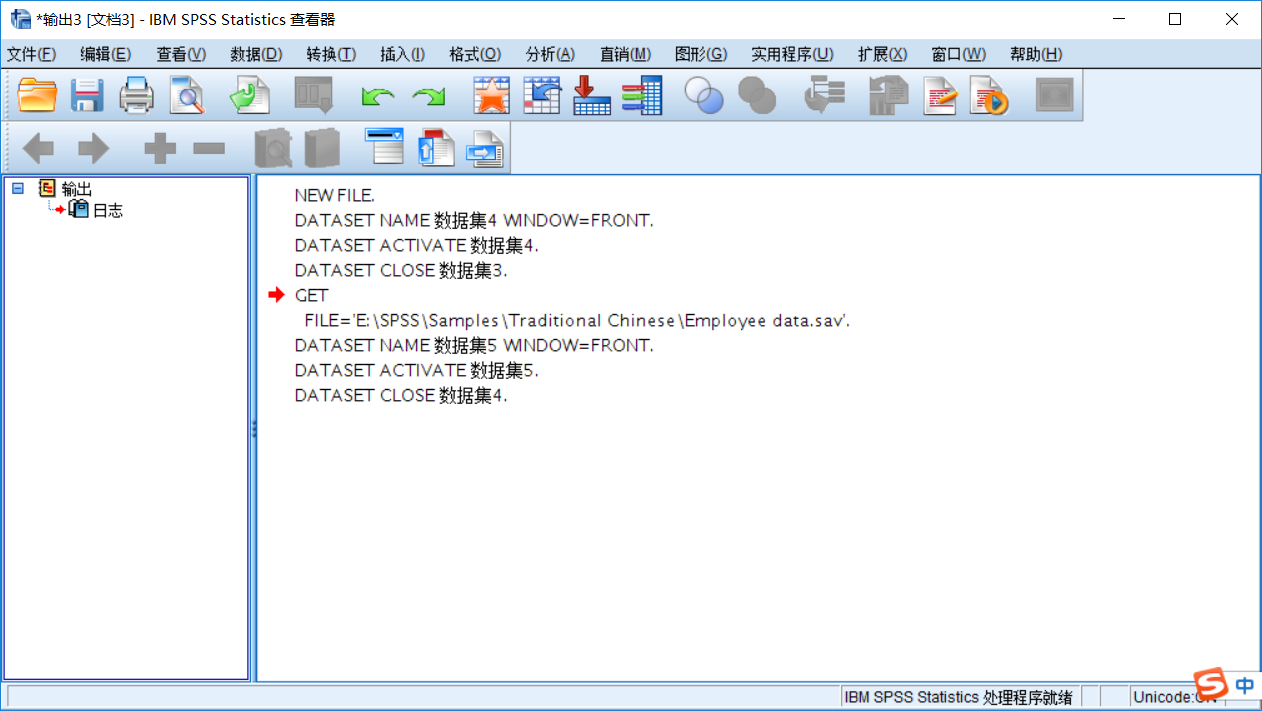
Task: Click the Print icon
Action: pyautogui.click(x=137, y=96)
